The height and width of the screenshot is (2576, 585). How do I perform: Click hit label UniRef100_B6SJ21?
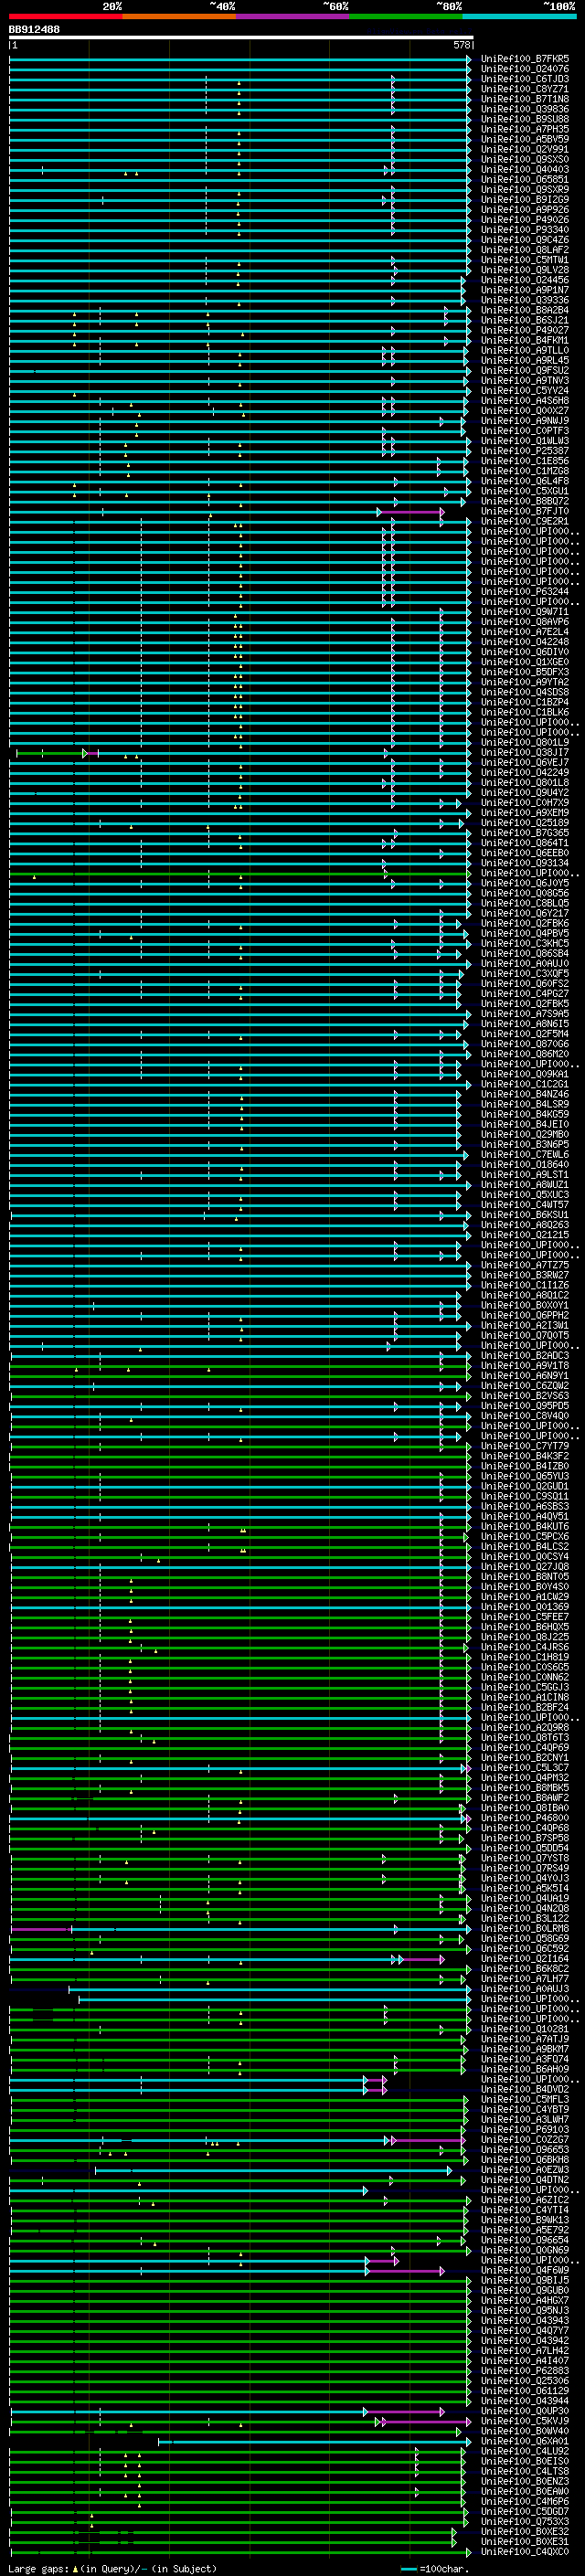point(525,320)
